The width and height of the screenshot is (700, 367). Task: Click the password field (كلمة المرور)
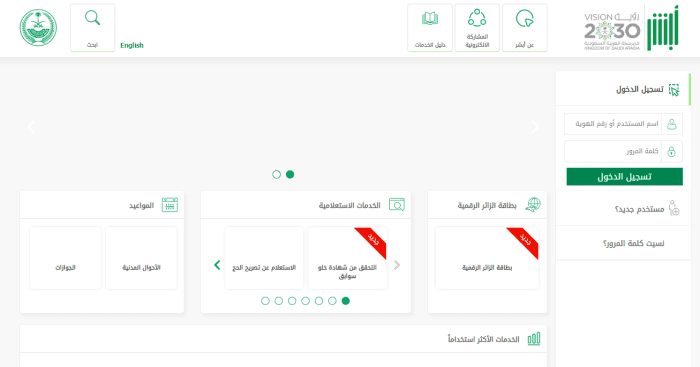[x=623, y=151]
